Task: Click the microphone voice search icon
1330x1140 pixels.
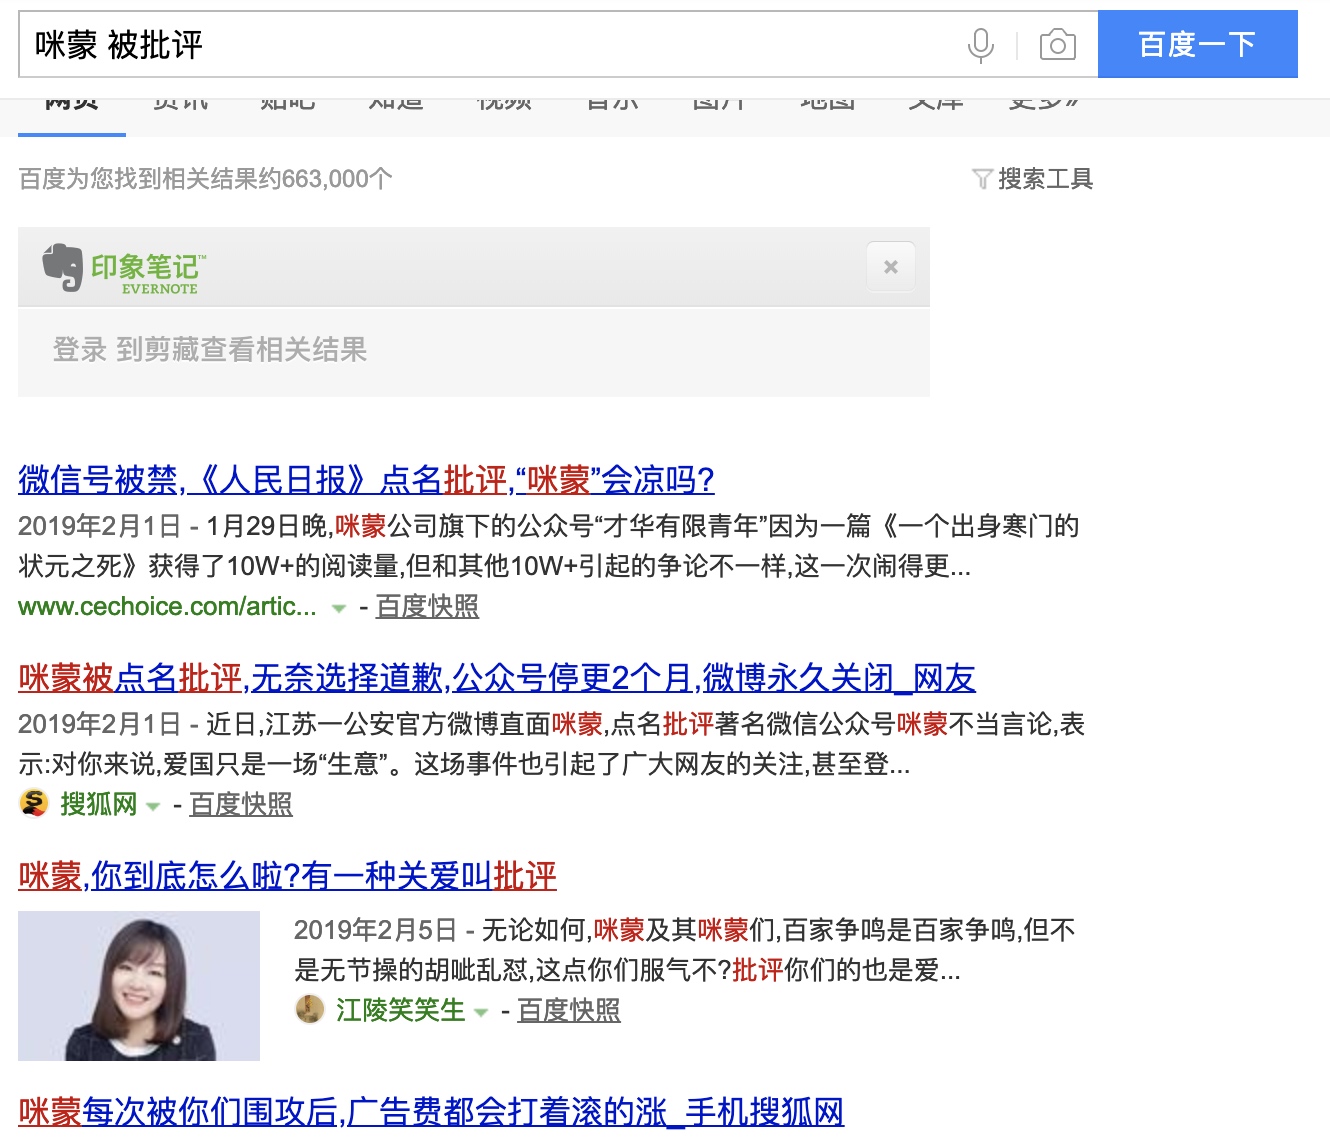Action: [981, 45]
